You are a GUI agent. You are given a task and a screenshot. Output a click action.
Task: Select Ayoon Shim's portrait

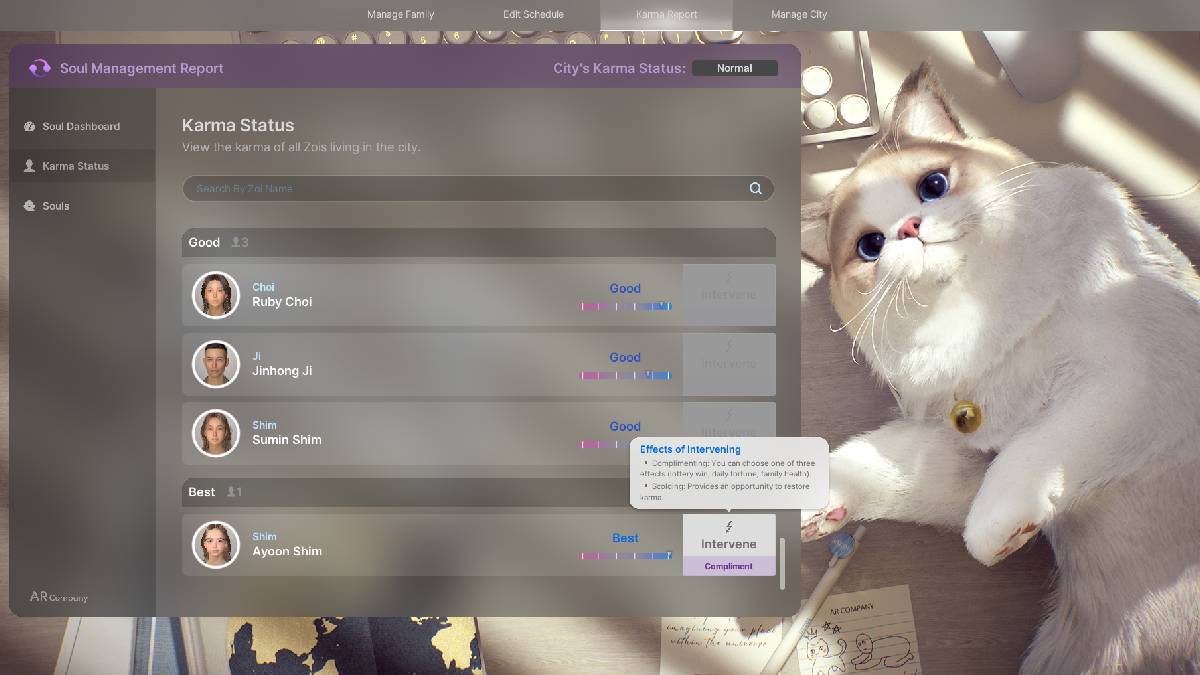[x=216, y=545]
